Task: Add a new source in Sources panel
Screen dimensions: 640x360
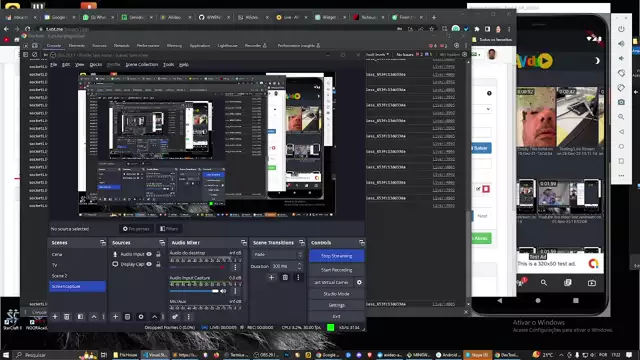Action: tap(115, 316)
